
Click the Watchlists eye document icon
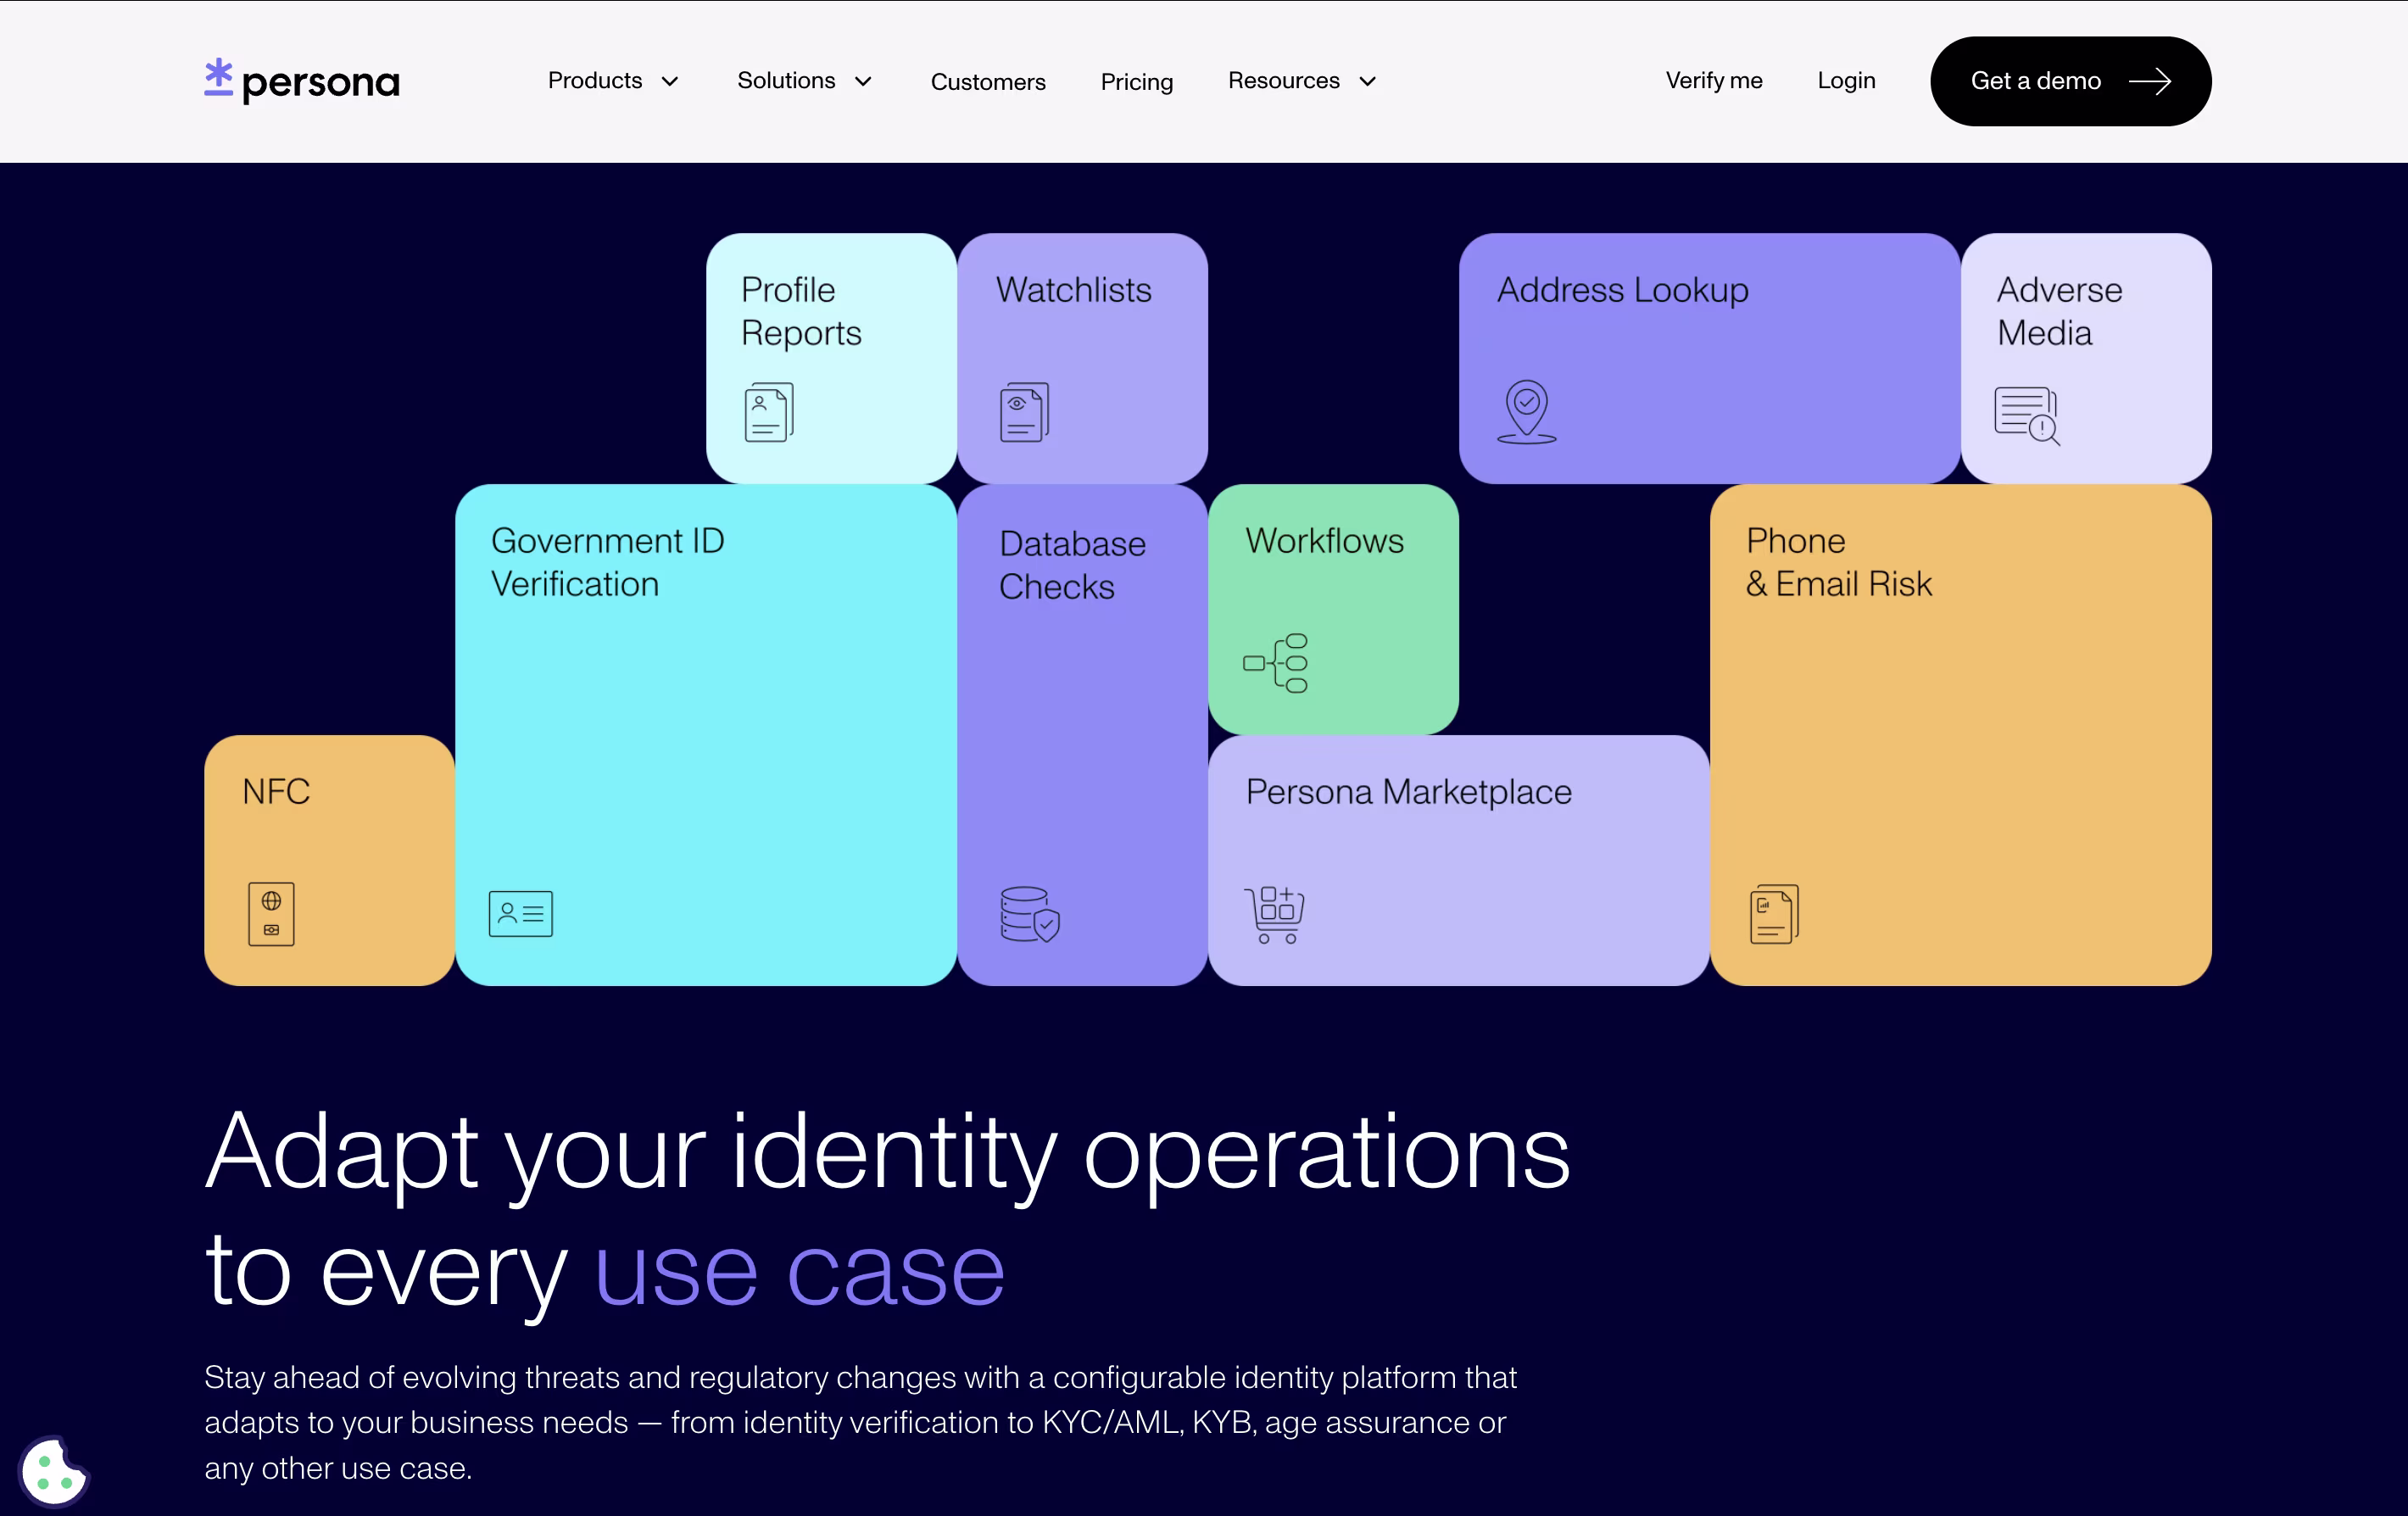coord(1024,412)
